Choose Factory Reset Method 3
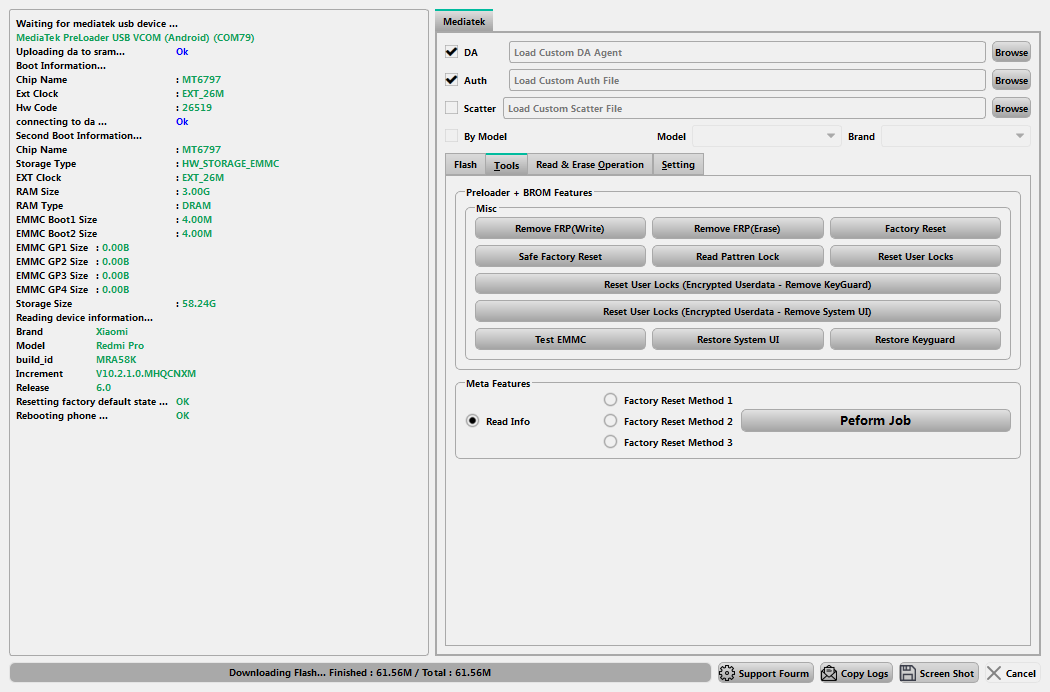Screen dimensions: 1050x692 coord(610,442)
